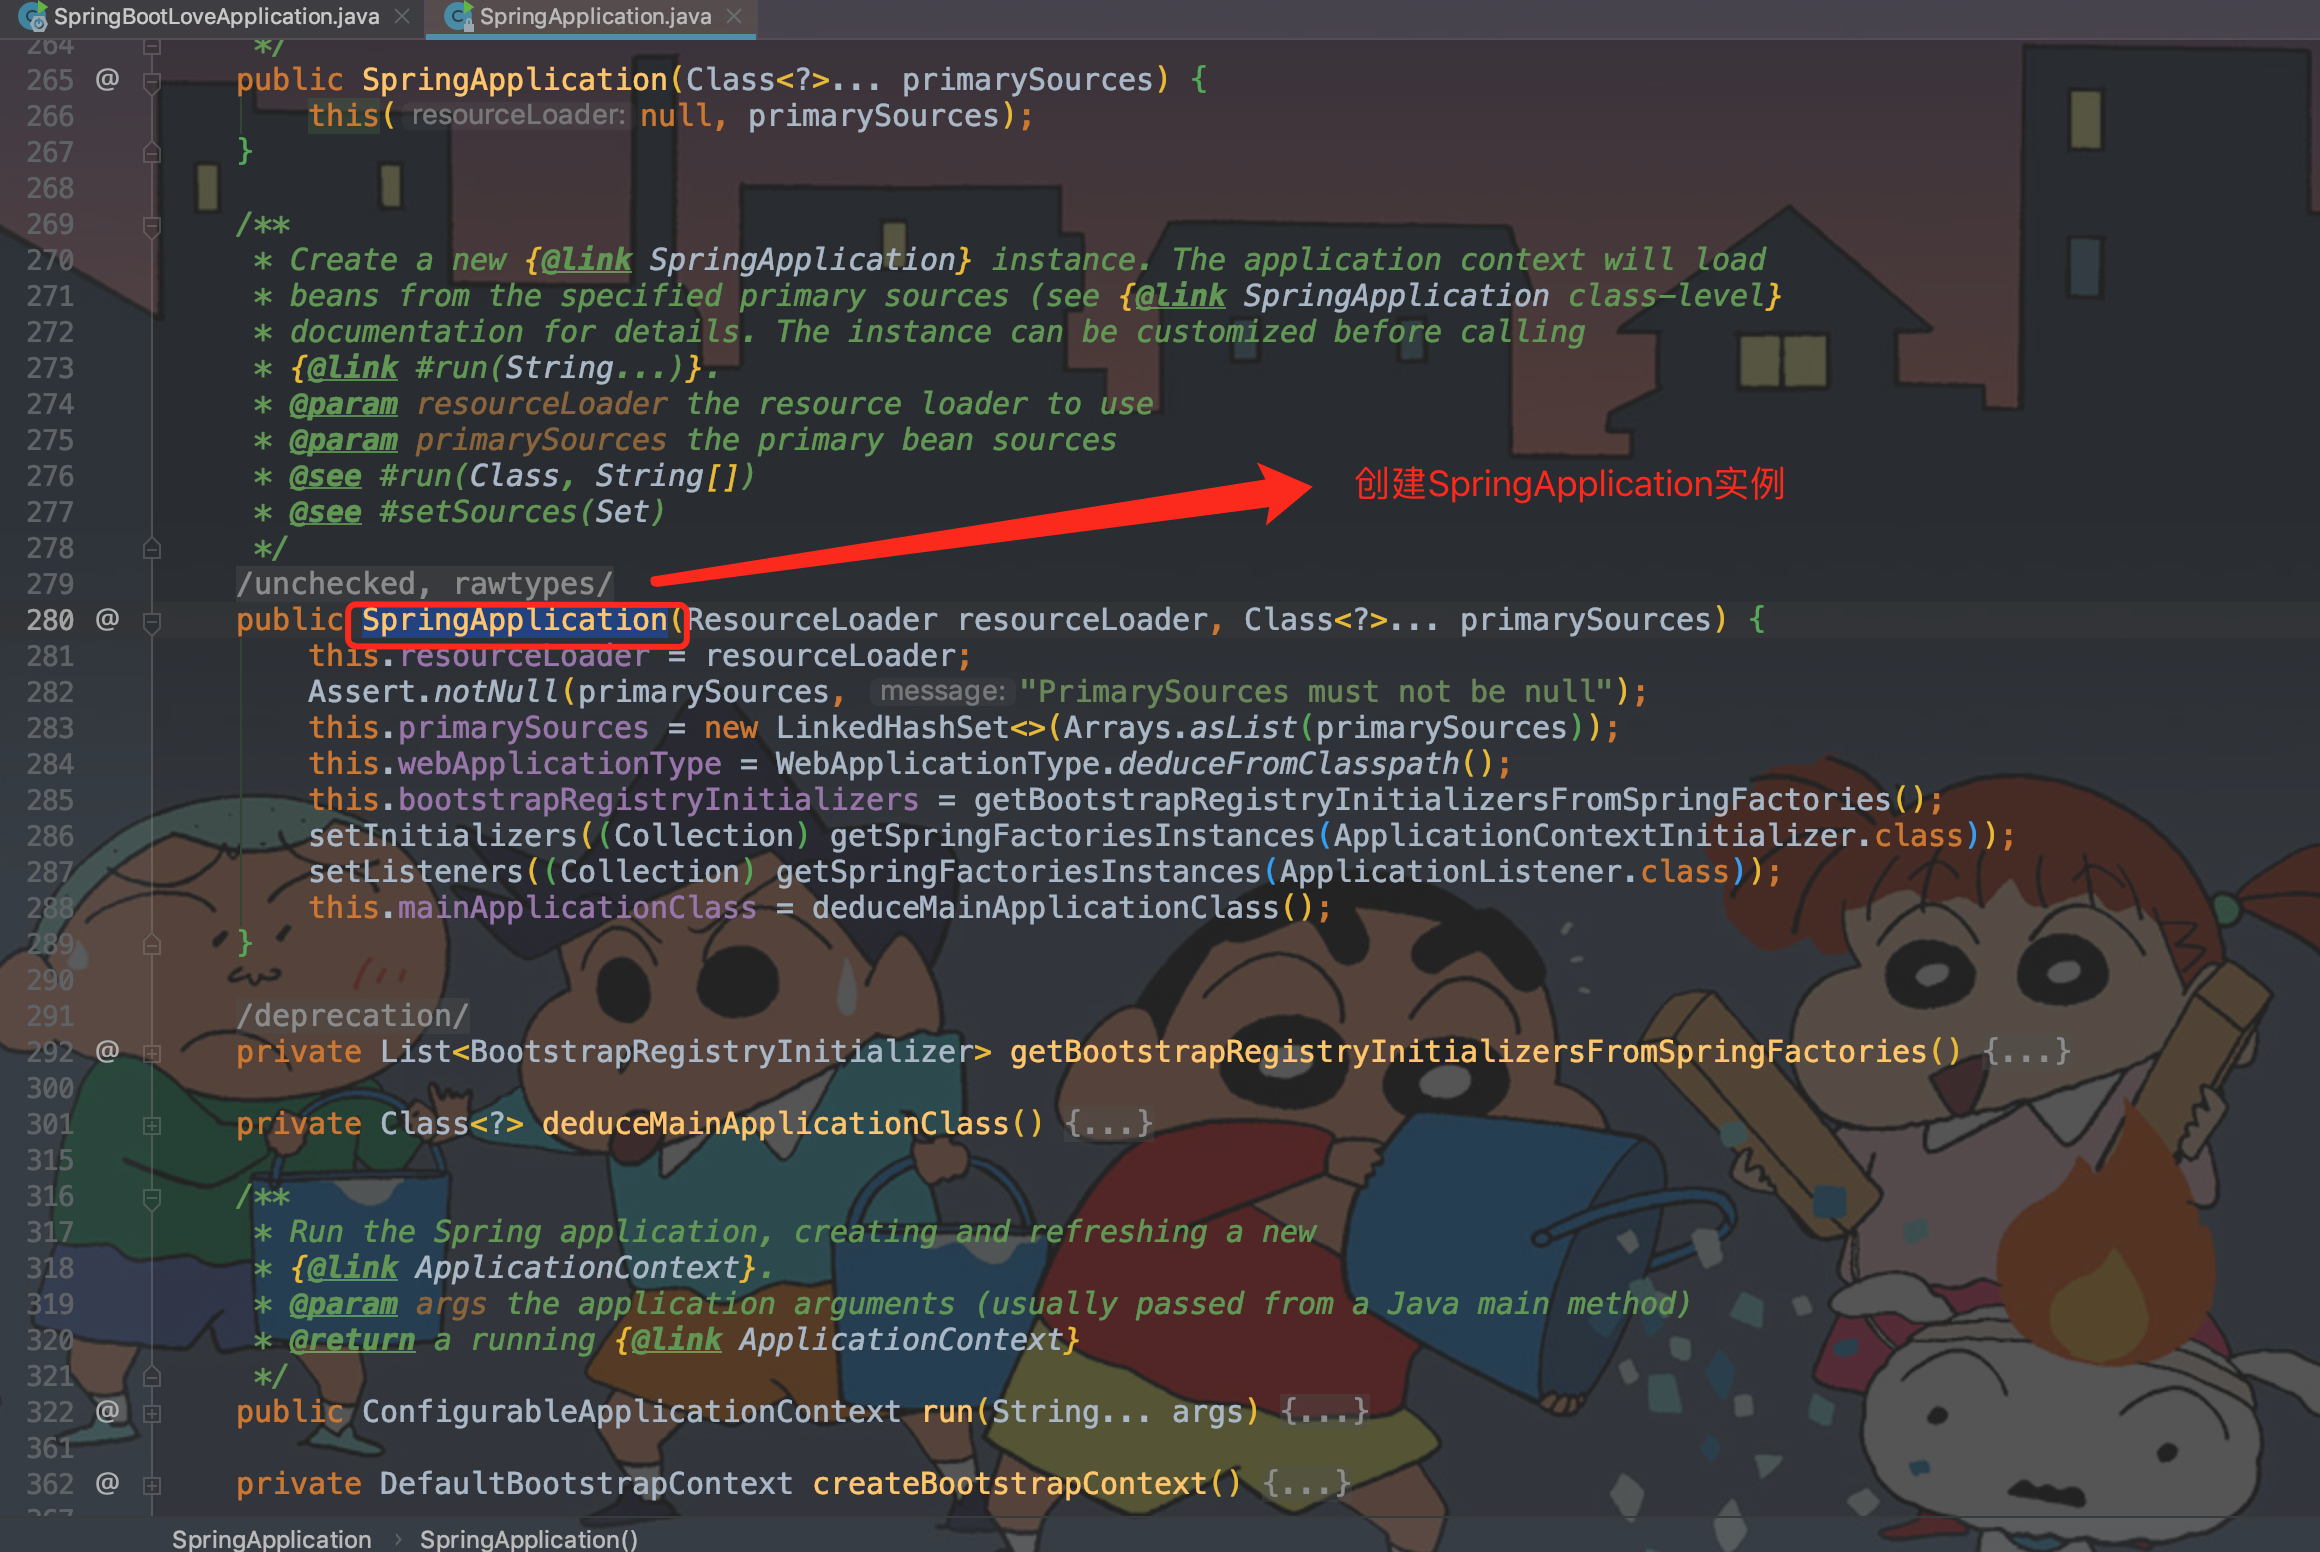The width and height of the screenshot is (2320, 1552).
Task: Click line number 322 in the gutter
Action: tap(50, 1411)
